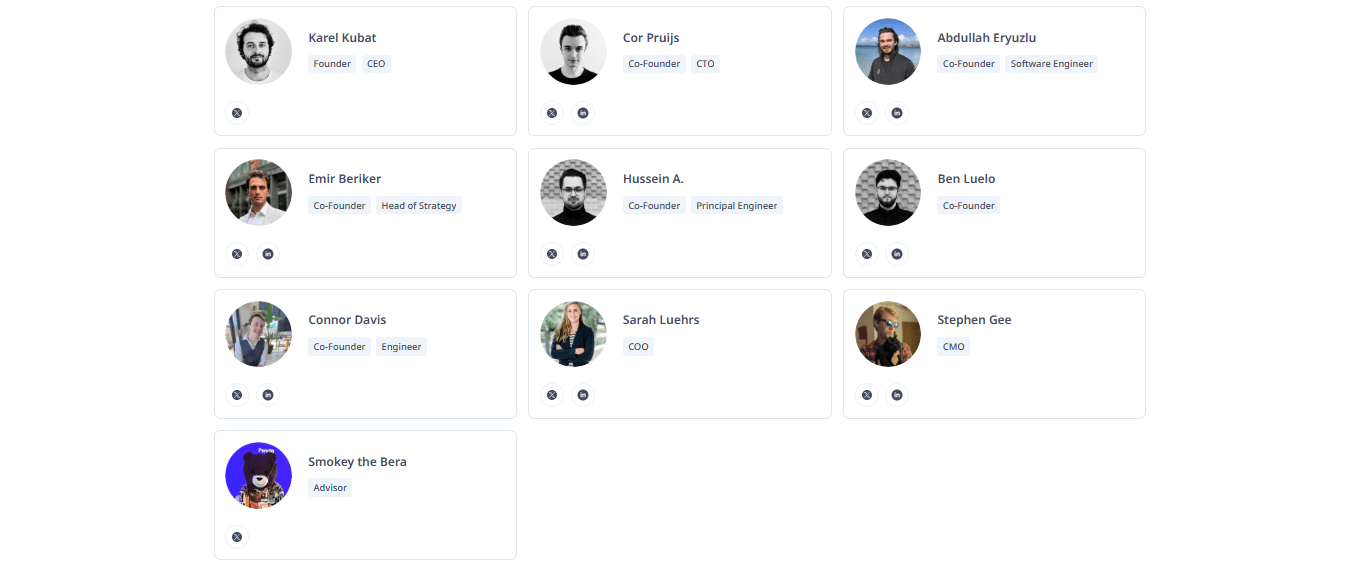Open Hussein A.'s X icon
1351x567 pixels.
tap(552, 254)
